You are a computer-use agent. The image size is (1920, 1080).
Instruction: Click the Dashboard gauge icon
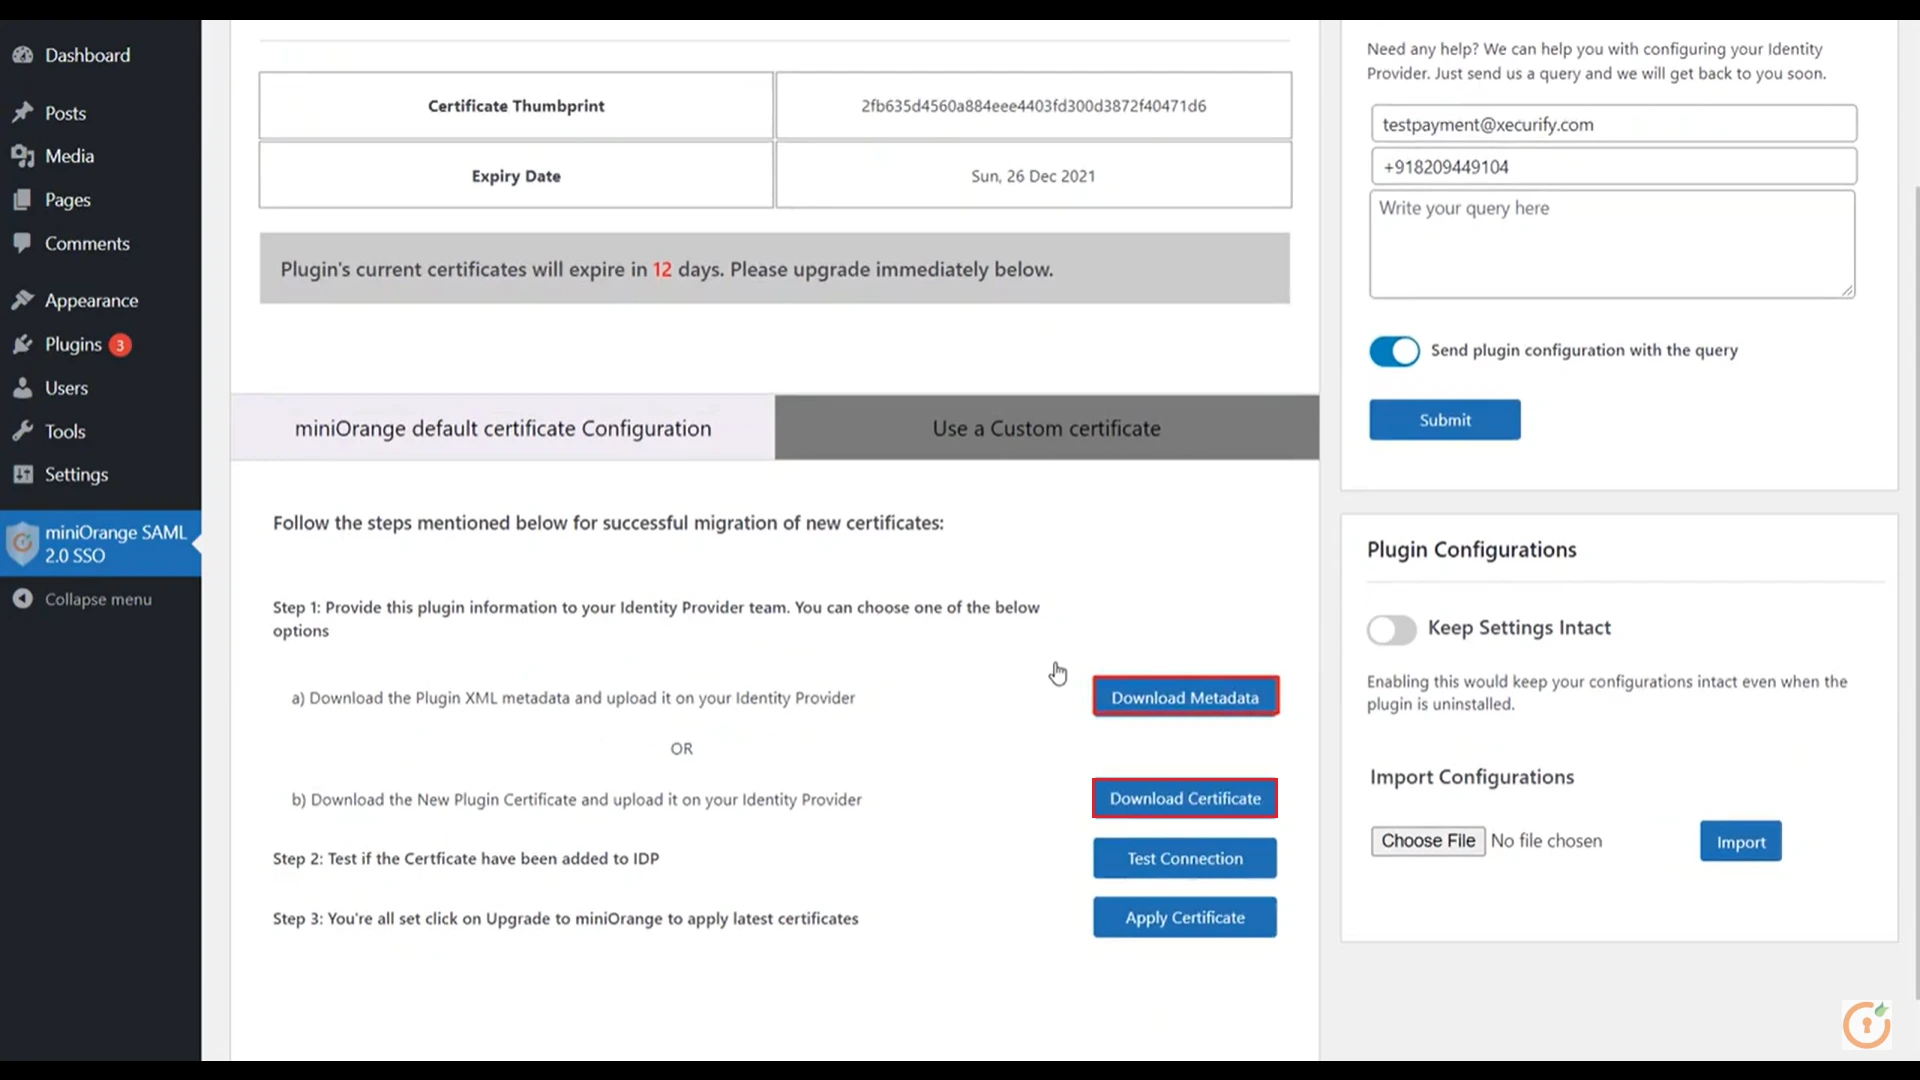[x=23, y=55]
